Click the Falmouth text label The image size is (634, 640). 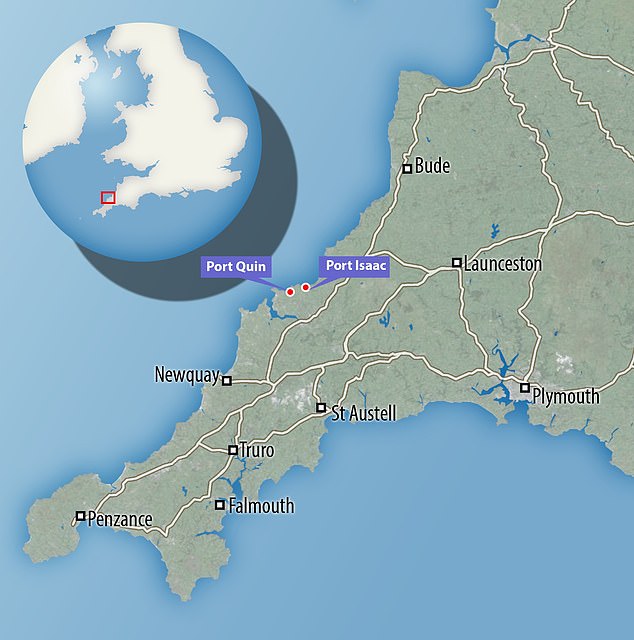(261, 506)
